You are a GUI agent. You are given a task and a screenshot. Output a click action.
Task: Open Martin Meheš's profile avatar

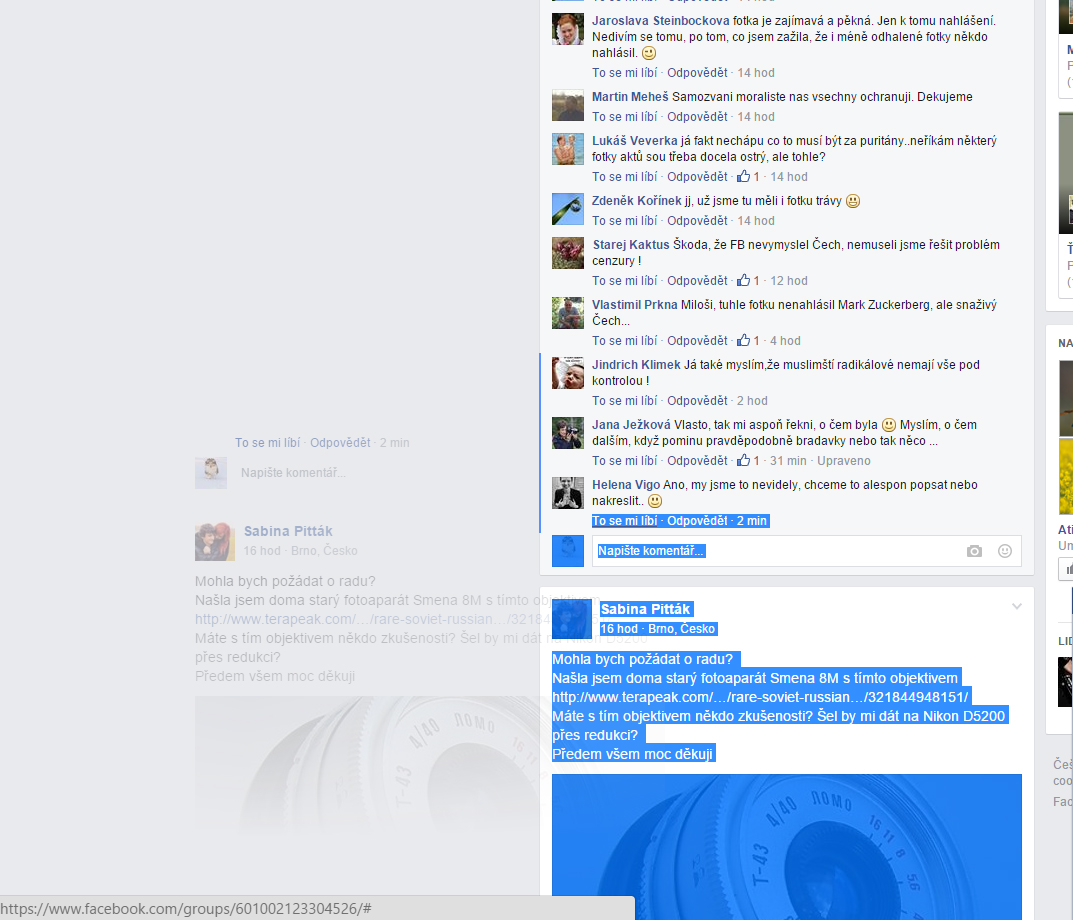click(568, 105)
